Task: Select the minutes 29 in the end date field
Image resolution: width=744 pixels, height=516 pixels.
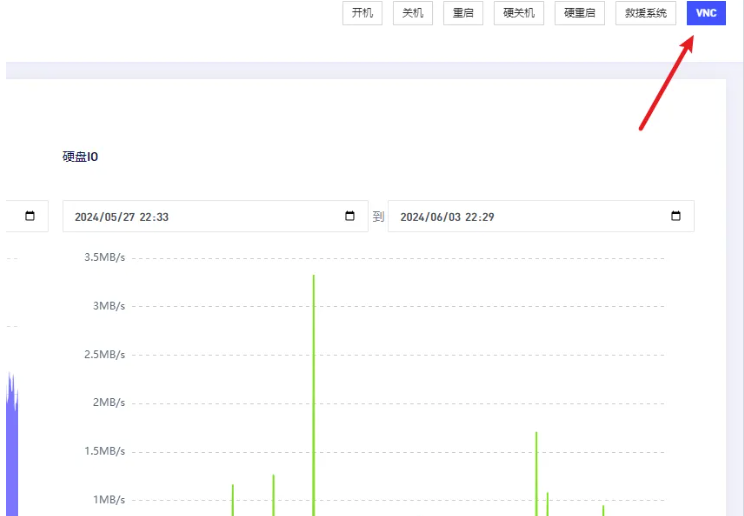Action: pos(488,217)
